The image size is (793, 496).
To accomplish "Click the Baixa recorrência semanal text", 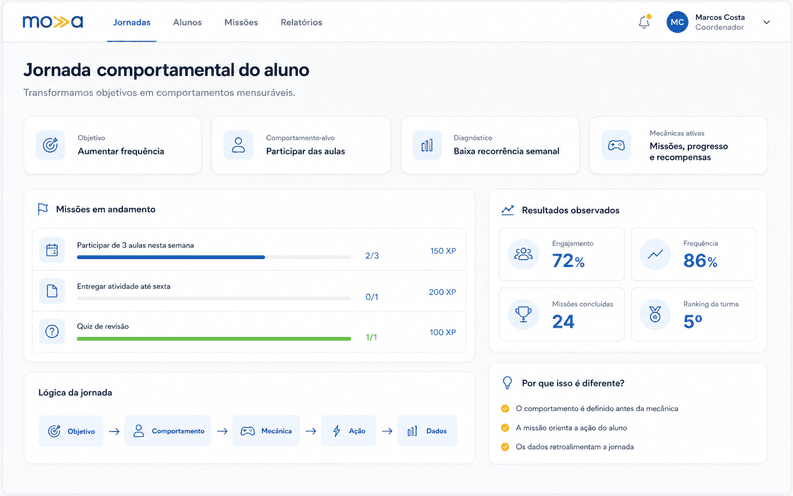I will coord(506,151).
